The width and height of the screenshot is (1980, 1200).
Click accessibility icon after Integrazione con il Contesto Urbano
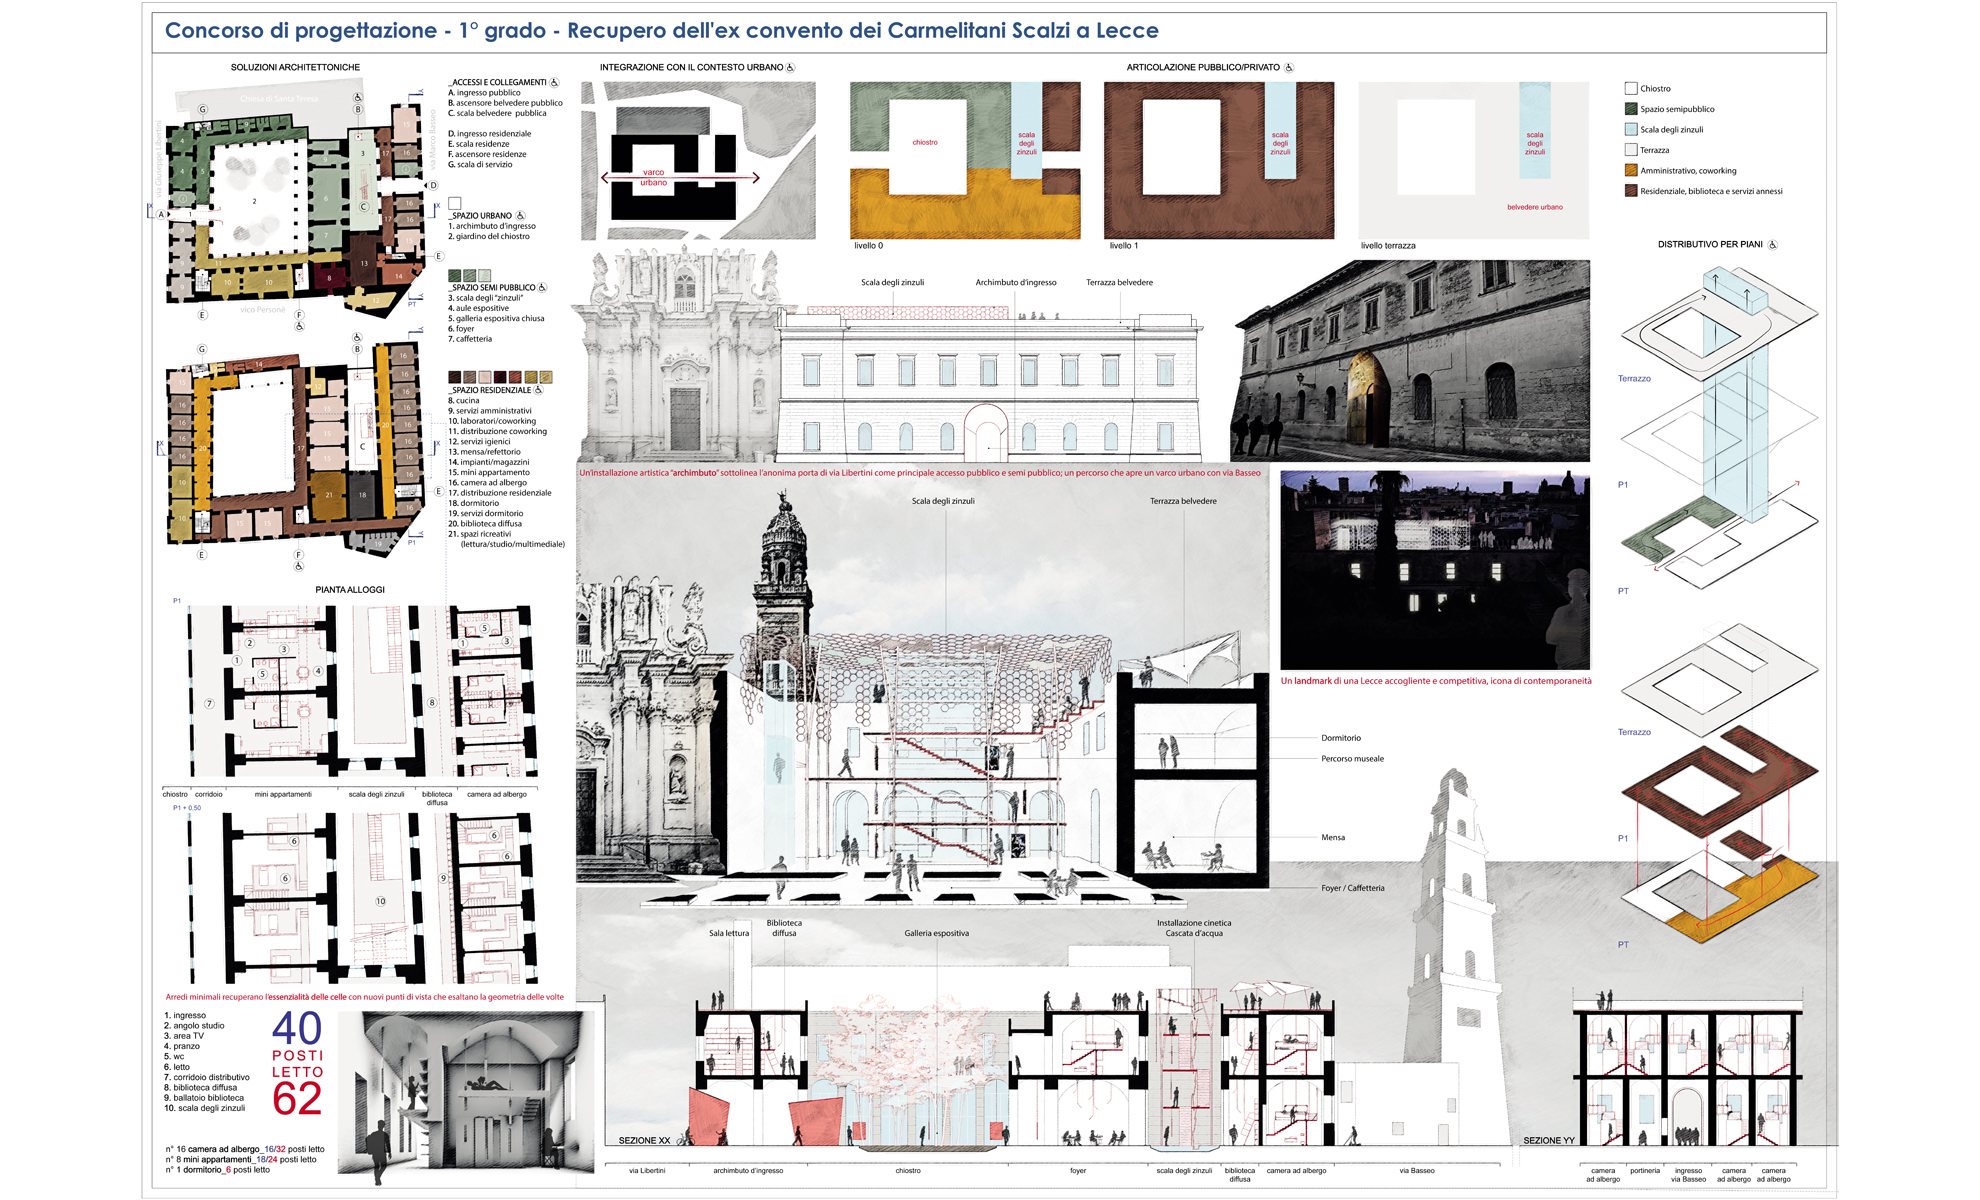(790, 68)
